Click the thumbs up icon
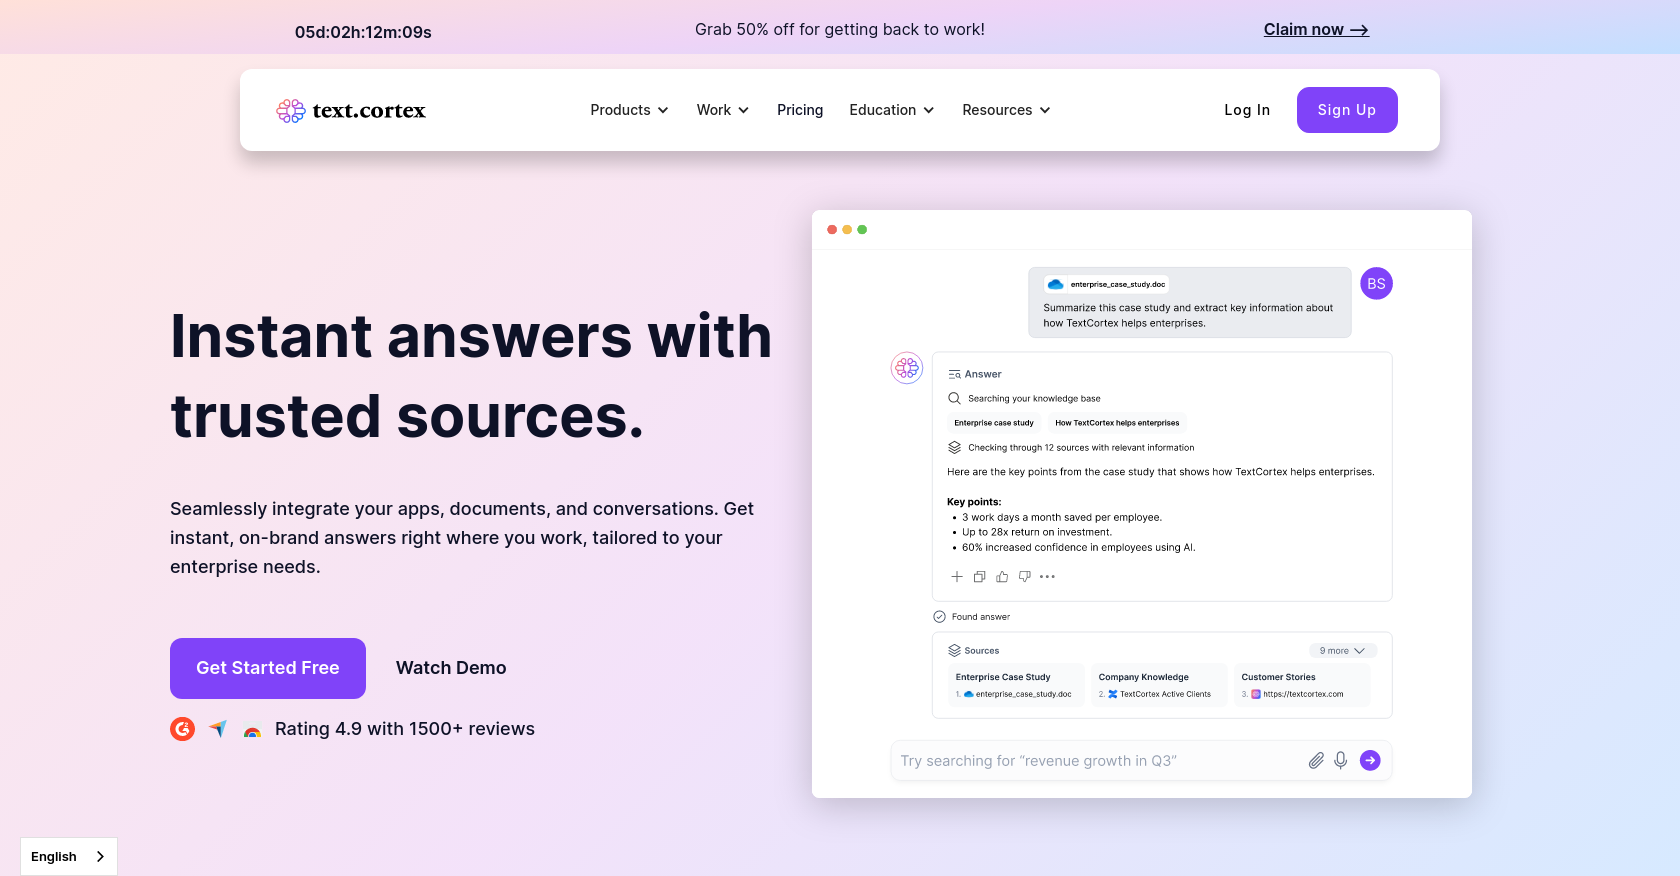1680x876 pixels. pos(1002,577)
